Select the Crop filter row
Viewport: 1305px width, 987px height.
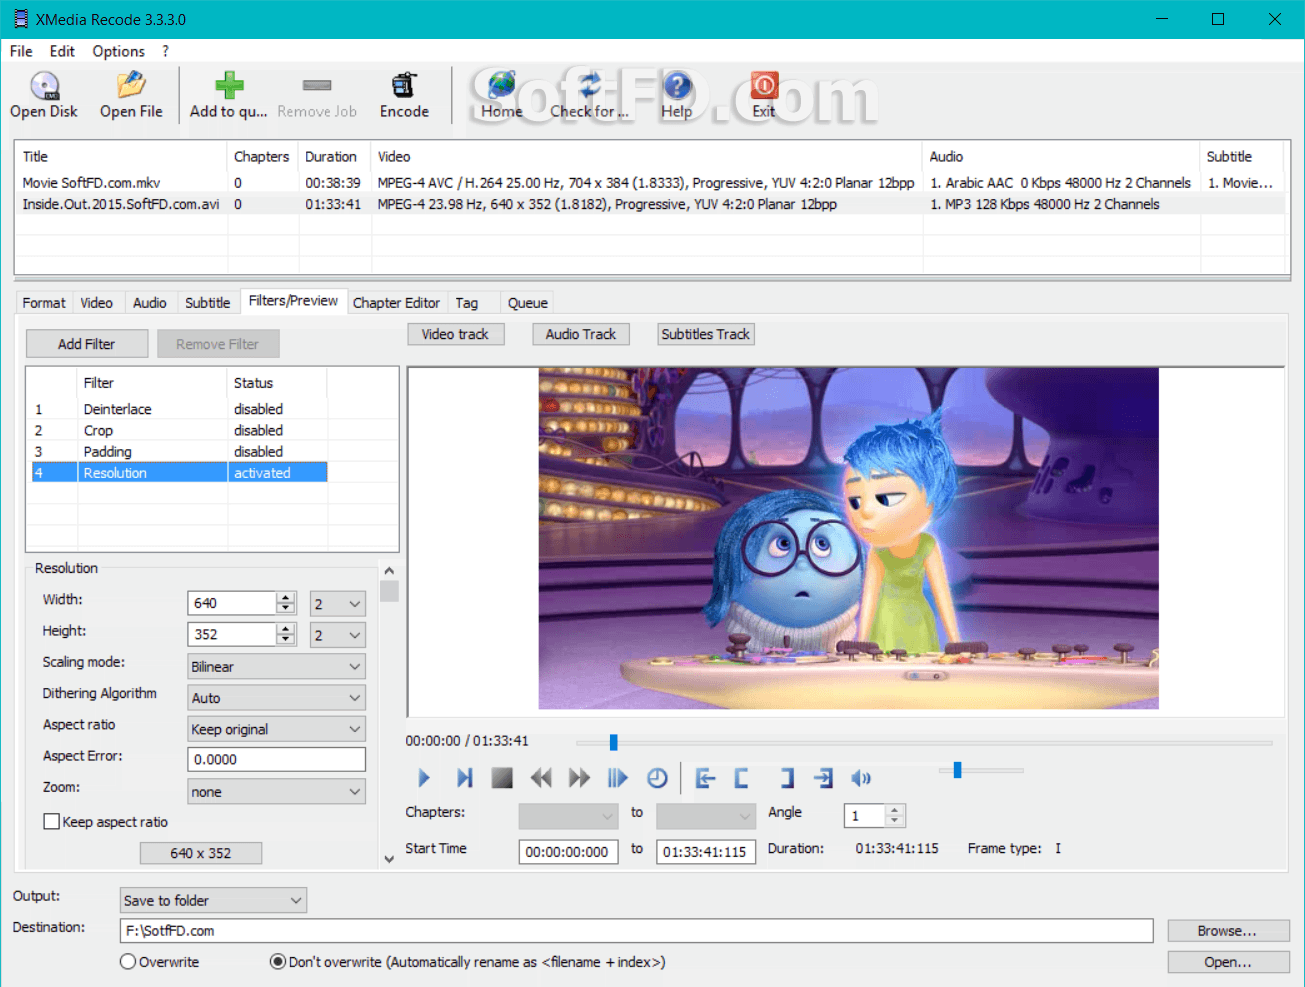tap(180, 430)
